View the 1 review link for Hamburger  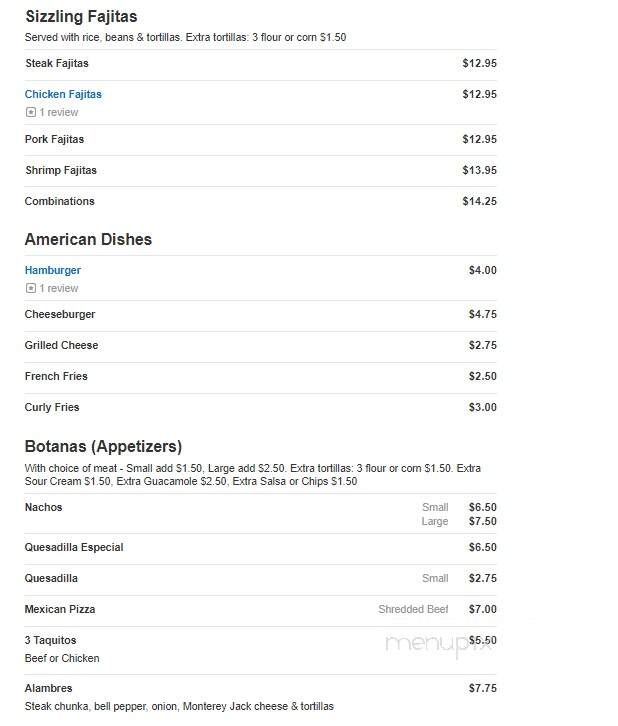59,288
